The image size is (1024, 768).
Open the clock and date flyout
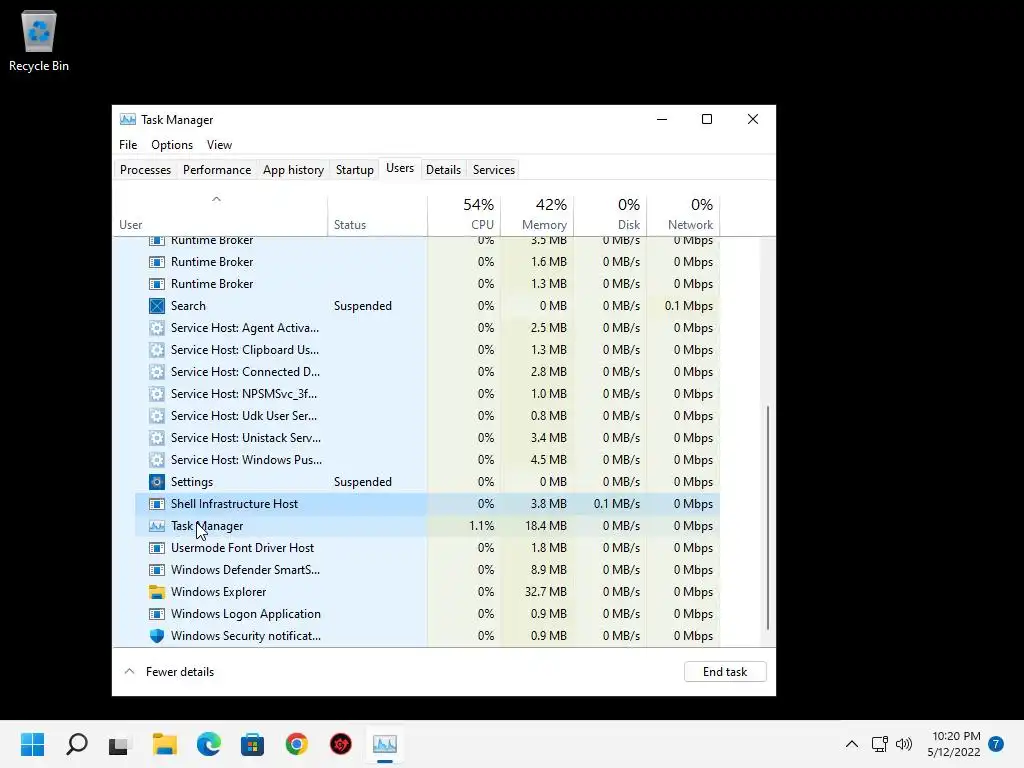click(x=953, y=744)
